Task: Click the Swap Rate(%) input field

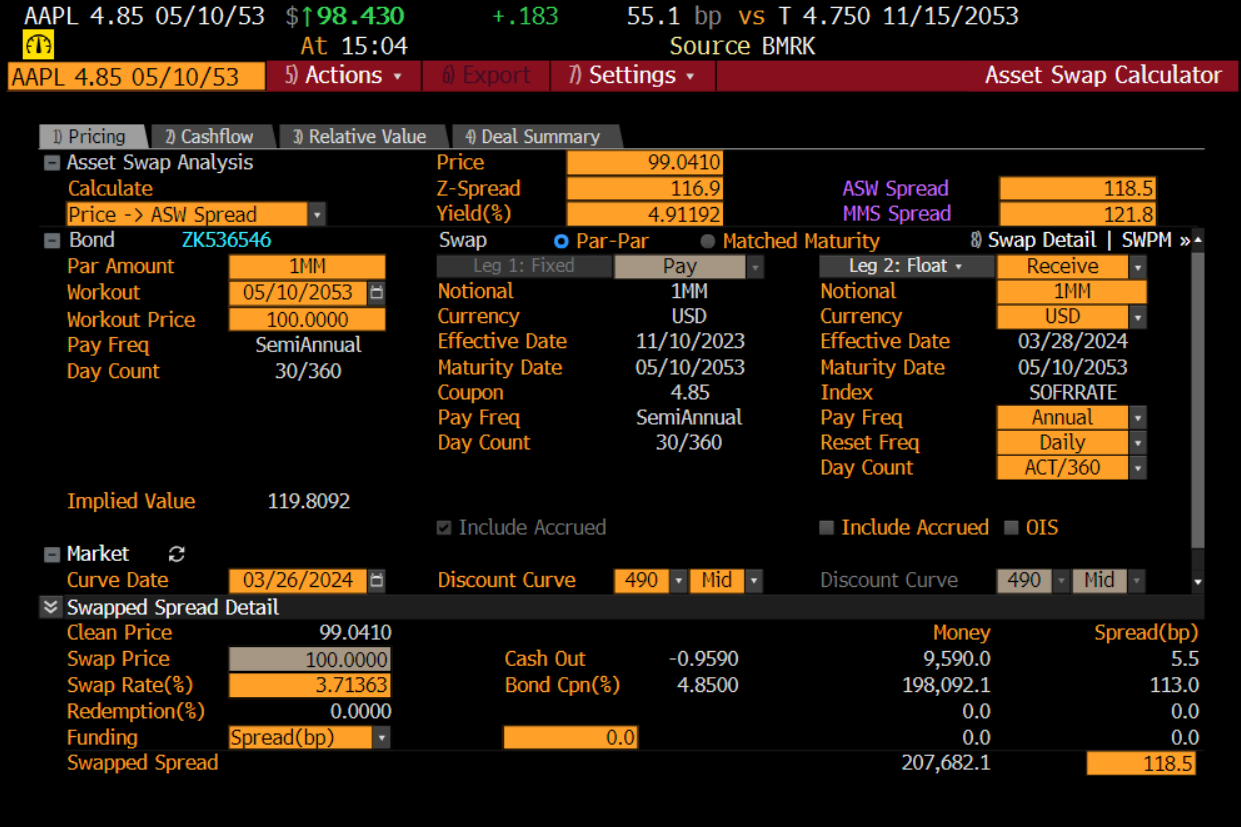Action: point(309,685)
